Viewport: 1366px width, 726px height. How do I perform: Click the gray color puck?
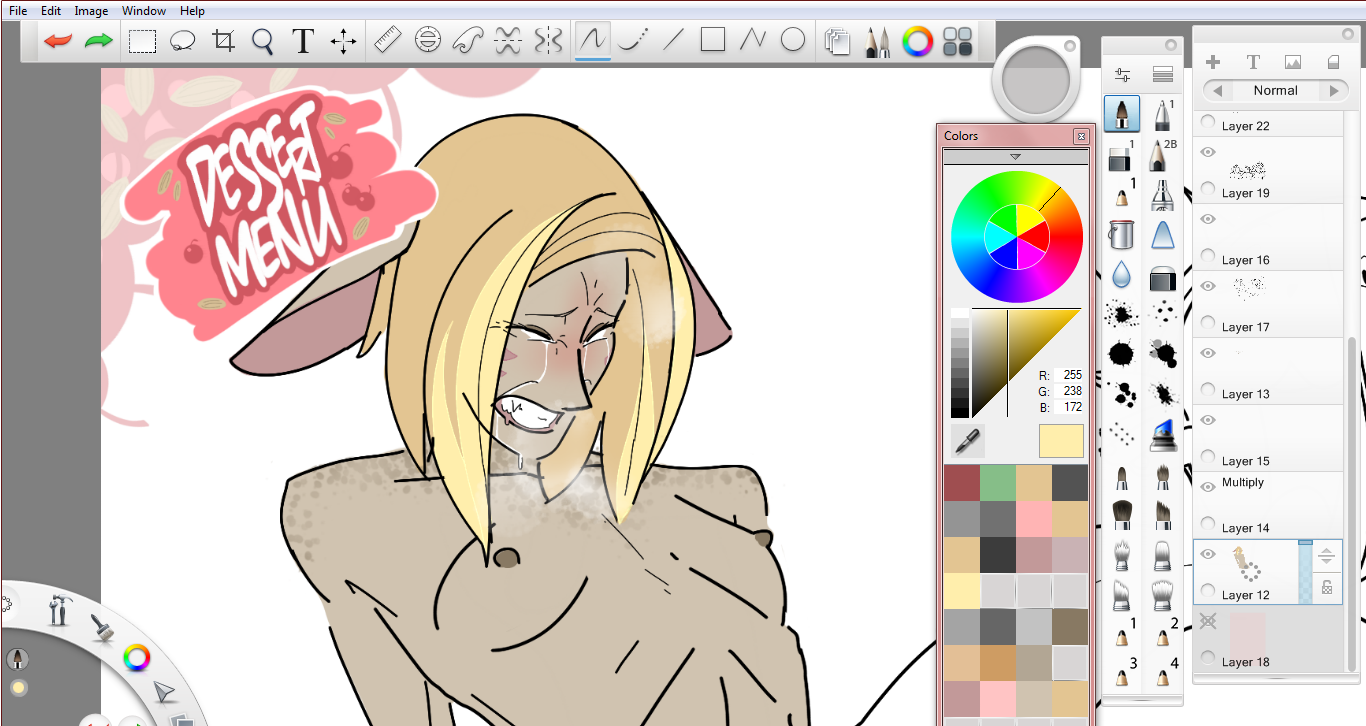point(1035,79)
